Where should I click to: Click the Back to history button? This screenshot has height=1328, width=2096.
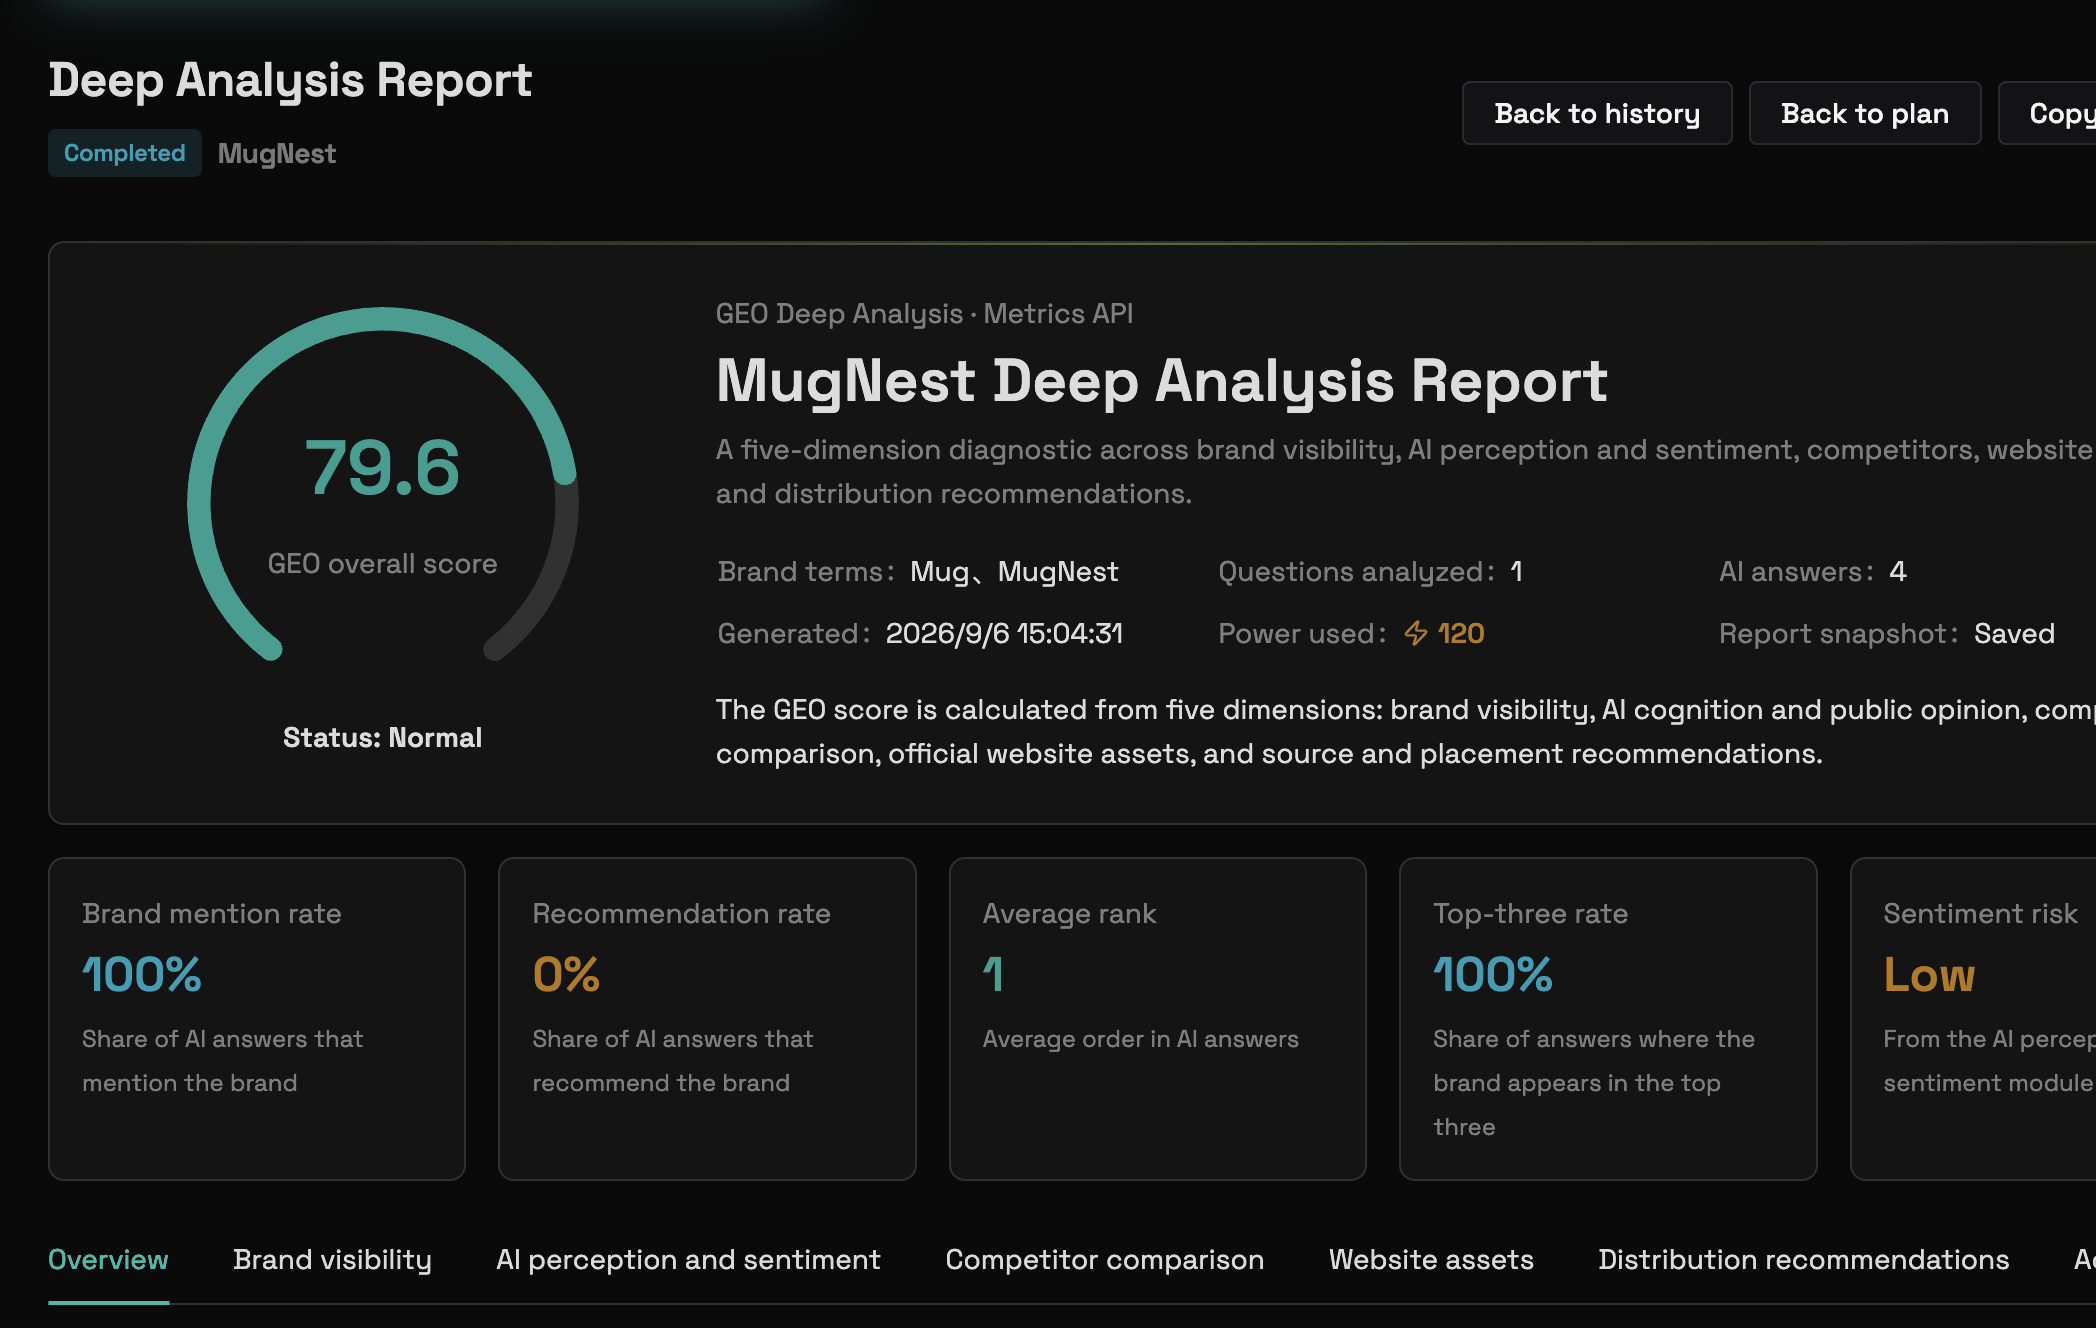pyautogui.click(x=1597, y=113)
